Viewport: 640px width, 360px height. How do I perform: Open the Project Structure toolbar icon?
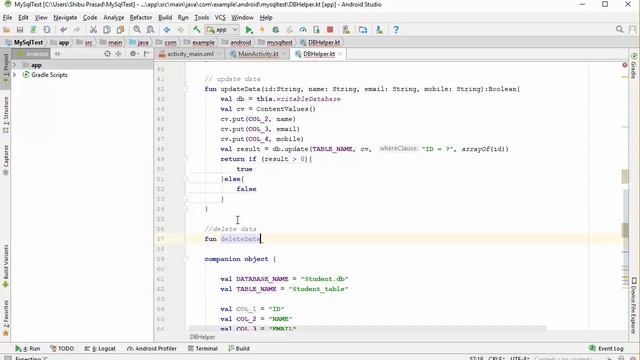tap(363, 30)
